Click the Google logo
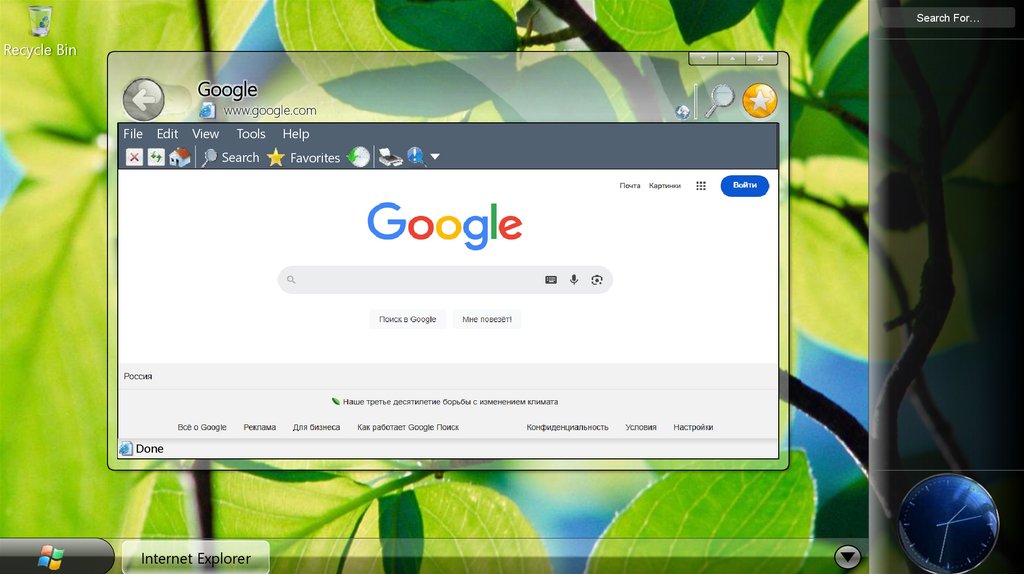The image size is (1024, 574). 445,225
